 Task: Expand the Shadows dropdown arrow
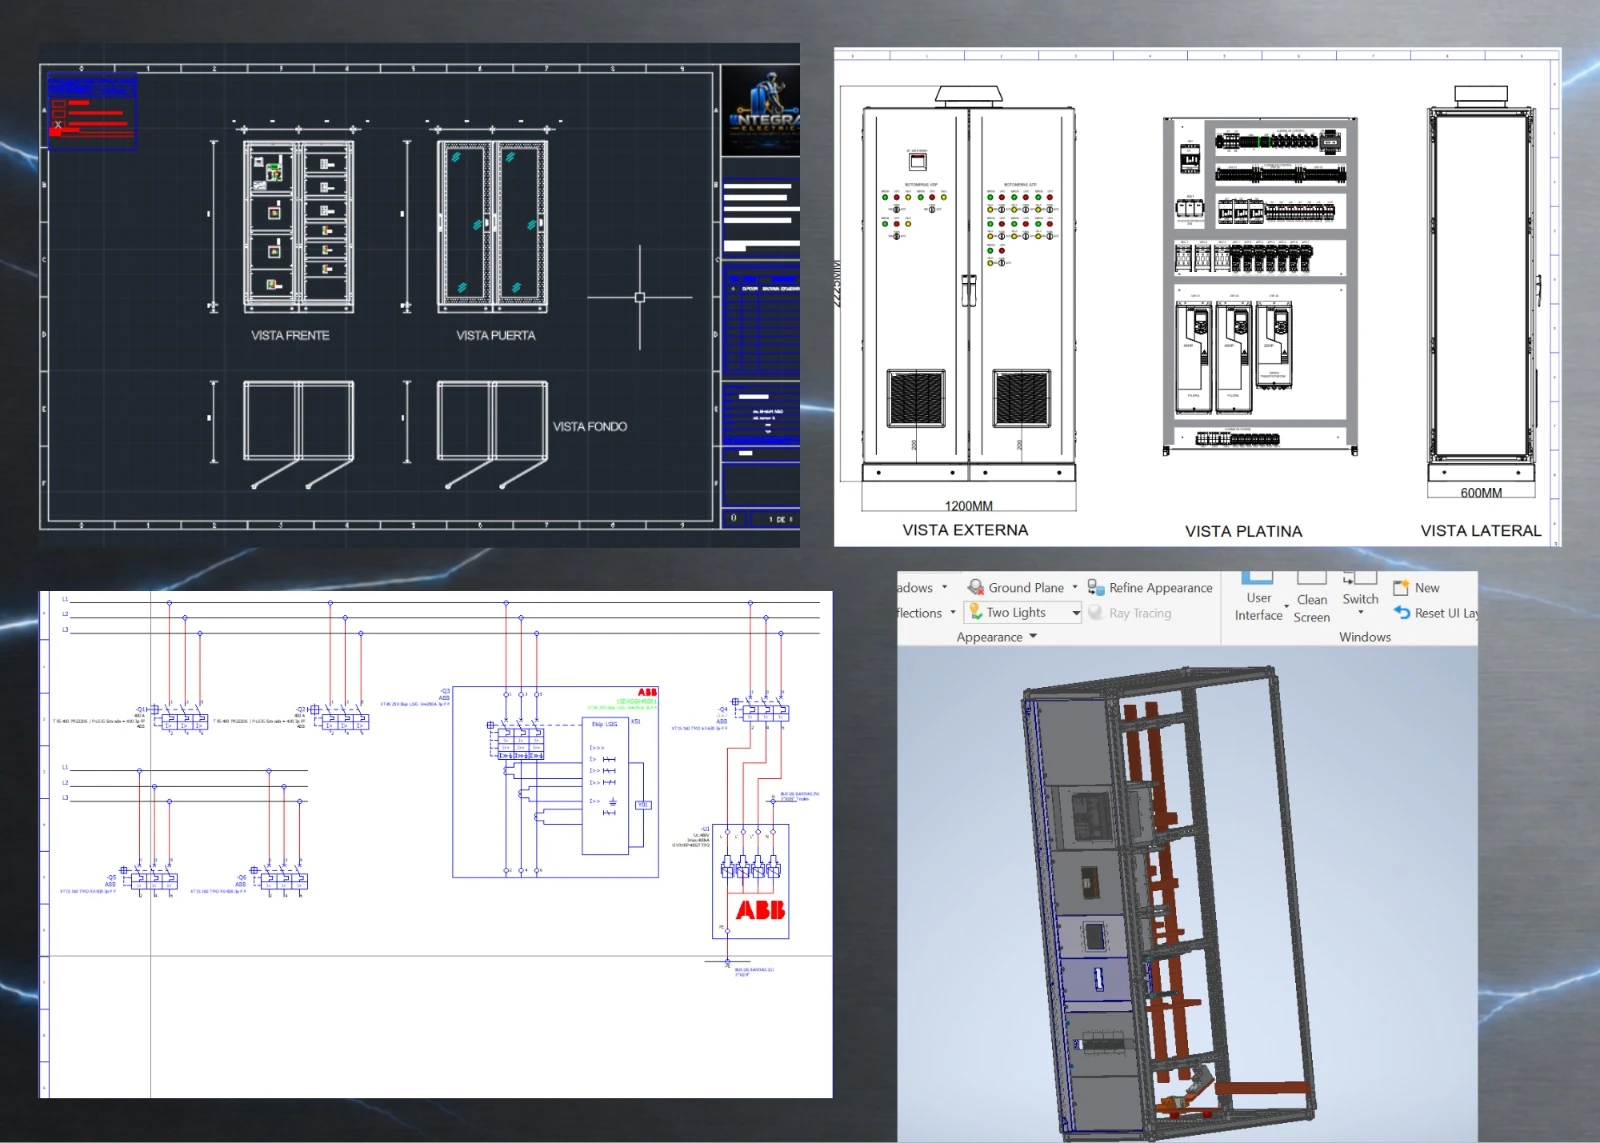tap(944, 588)
